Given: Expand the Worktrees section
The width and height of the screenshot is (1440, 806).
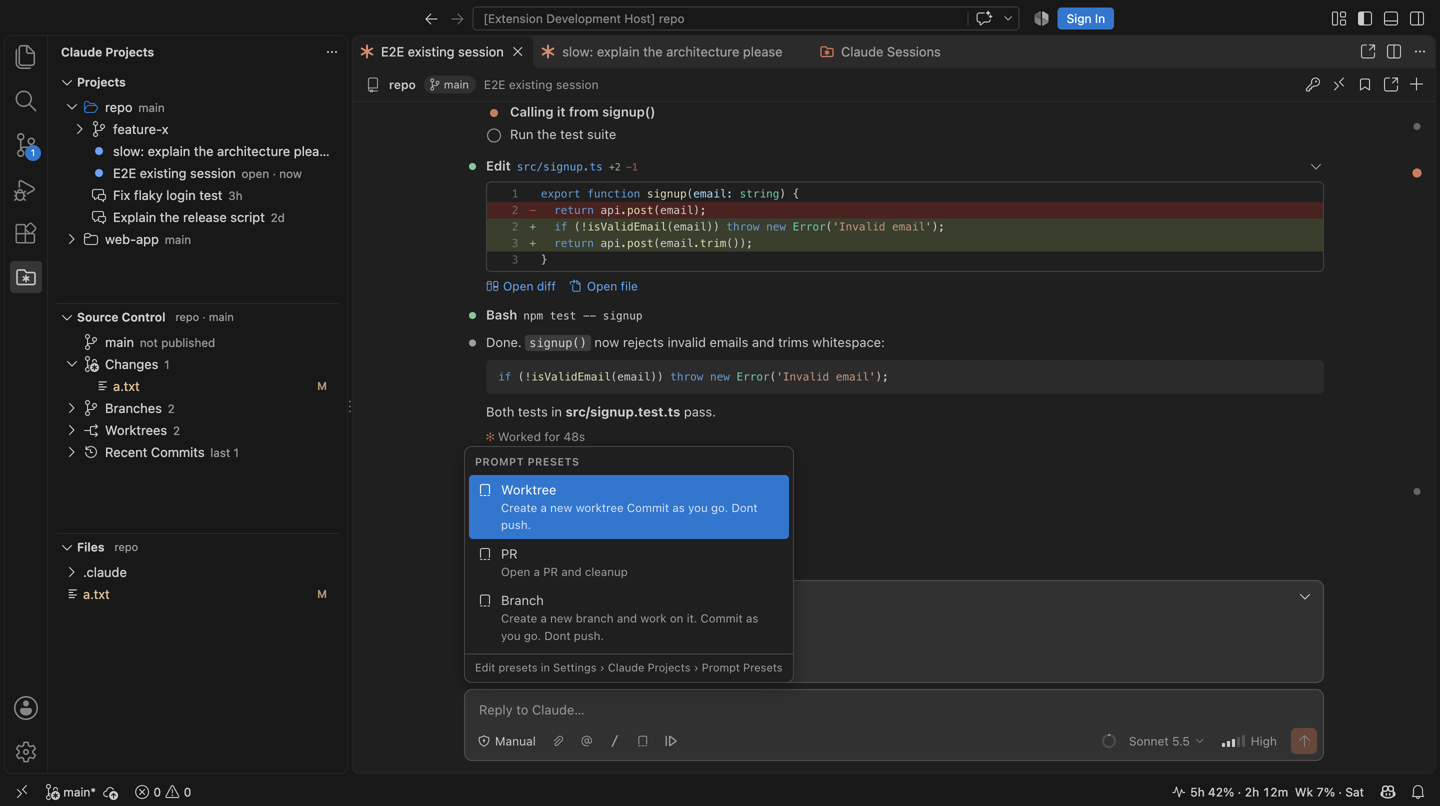Looking at the screenshot, I should tap(72, 431).
